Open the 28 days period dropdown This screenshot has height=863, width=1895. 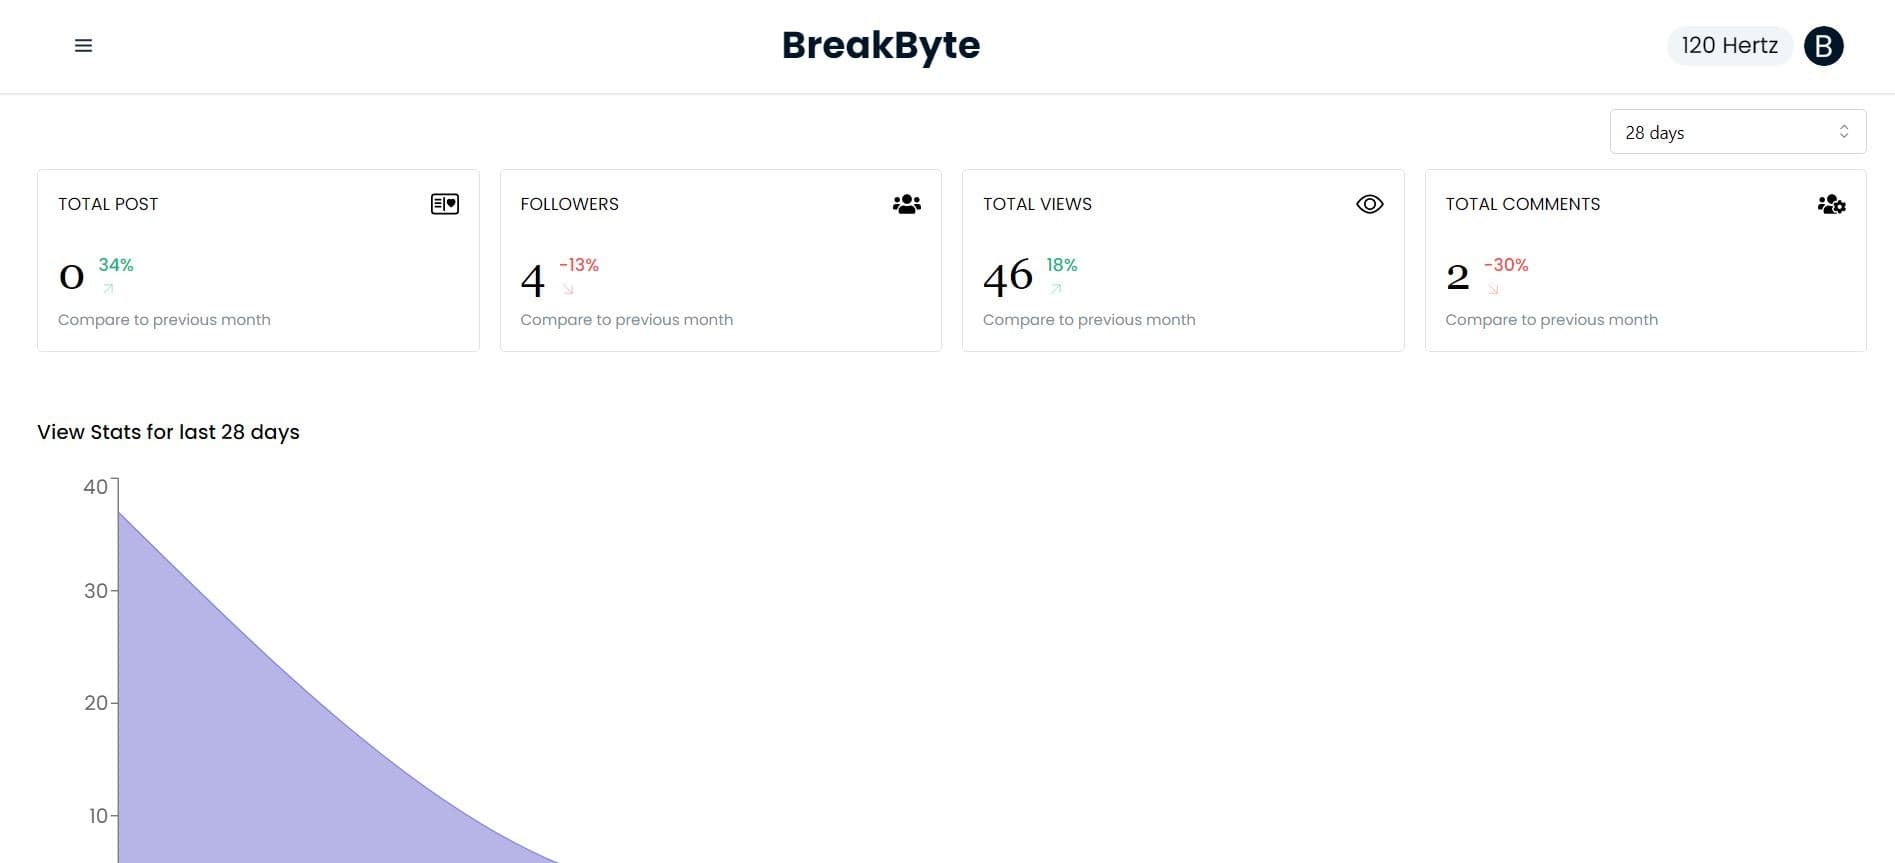[x=1738, y=132]
